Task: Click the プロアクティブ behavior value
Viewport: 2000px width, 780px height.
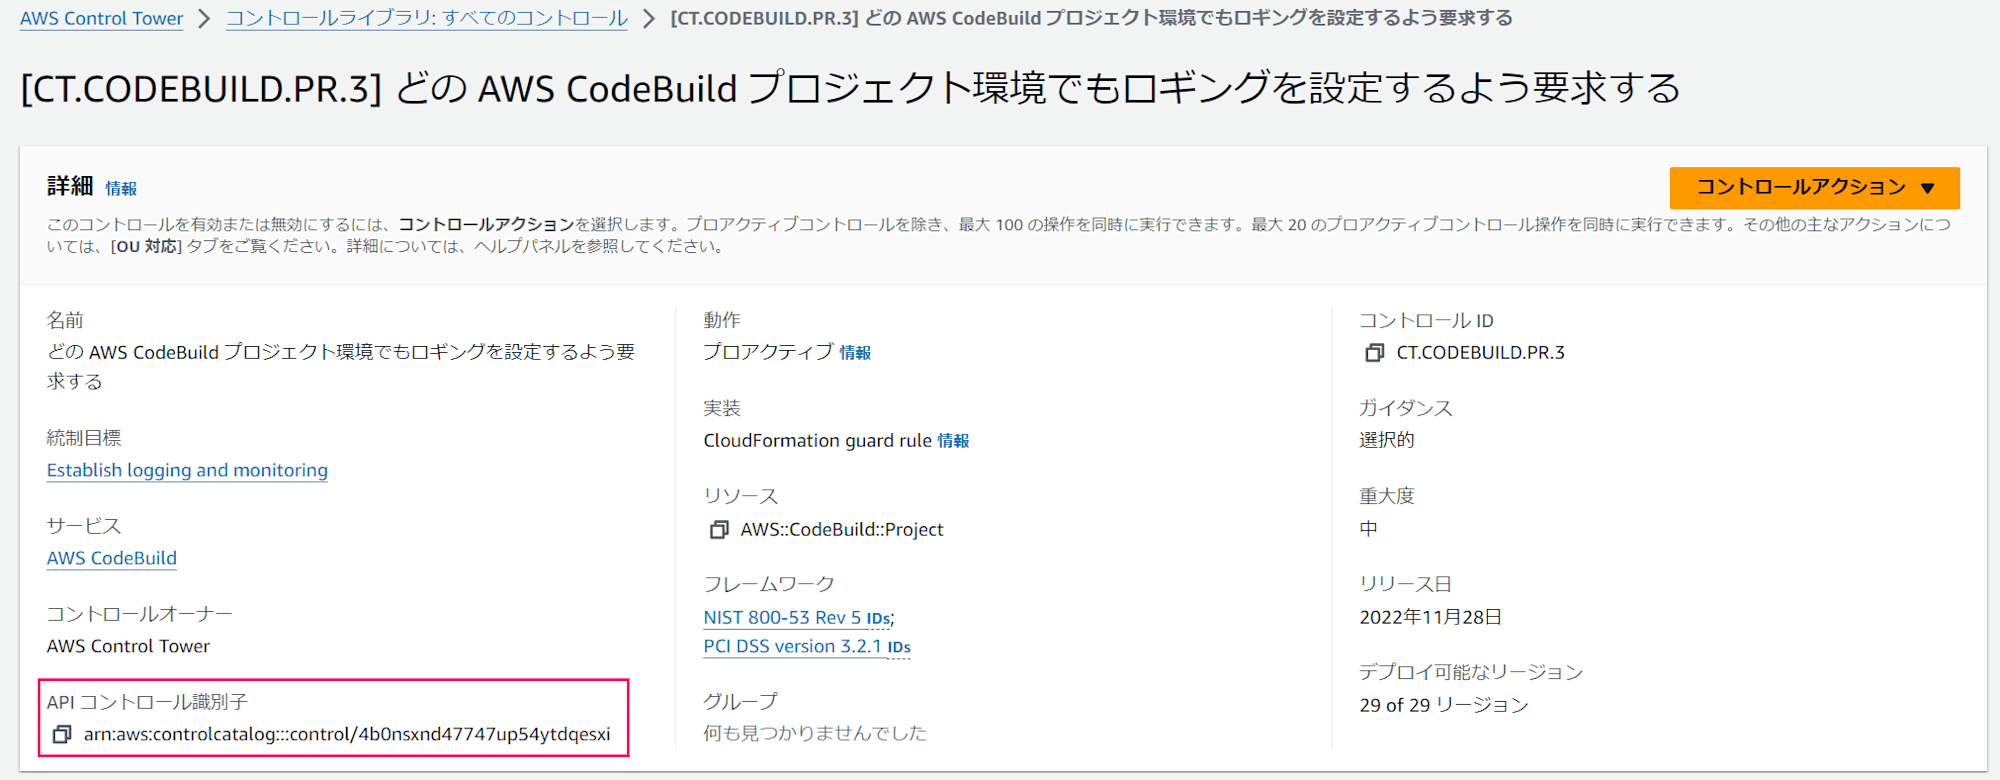Action: 768,352
